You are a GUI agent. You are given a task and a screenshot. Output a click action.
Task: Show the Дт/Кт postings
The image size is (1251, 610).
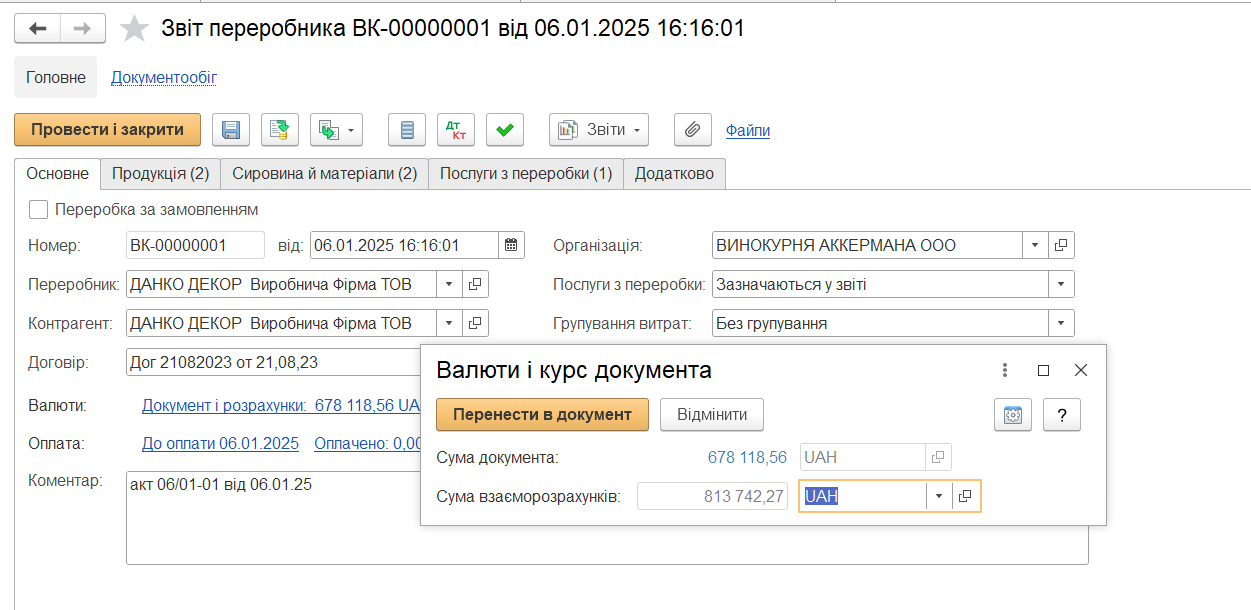tap(456, 130)
